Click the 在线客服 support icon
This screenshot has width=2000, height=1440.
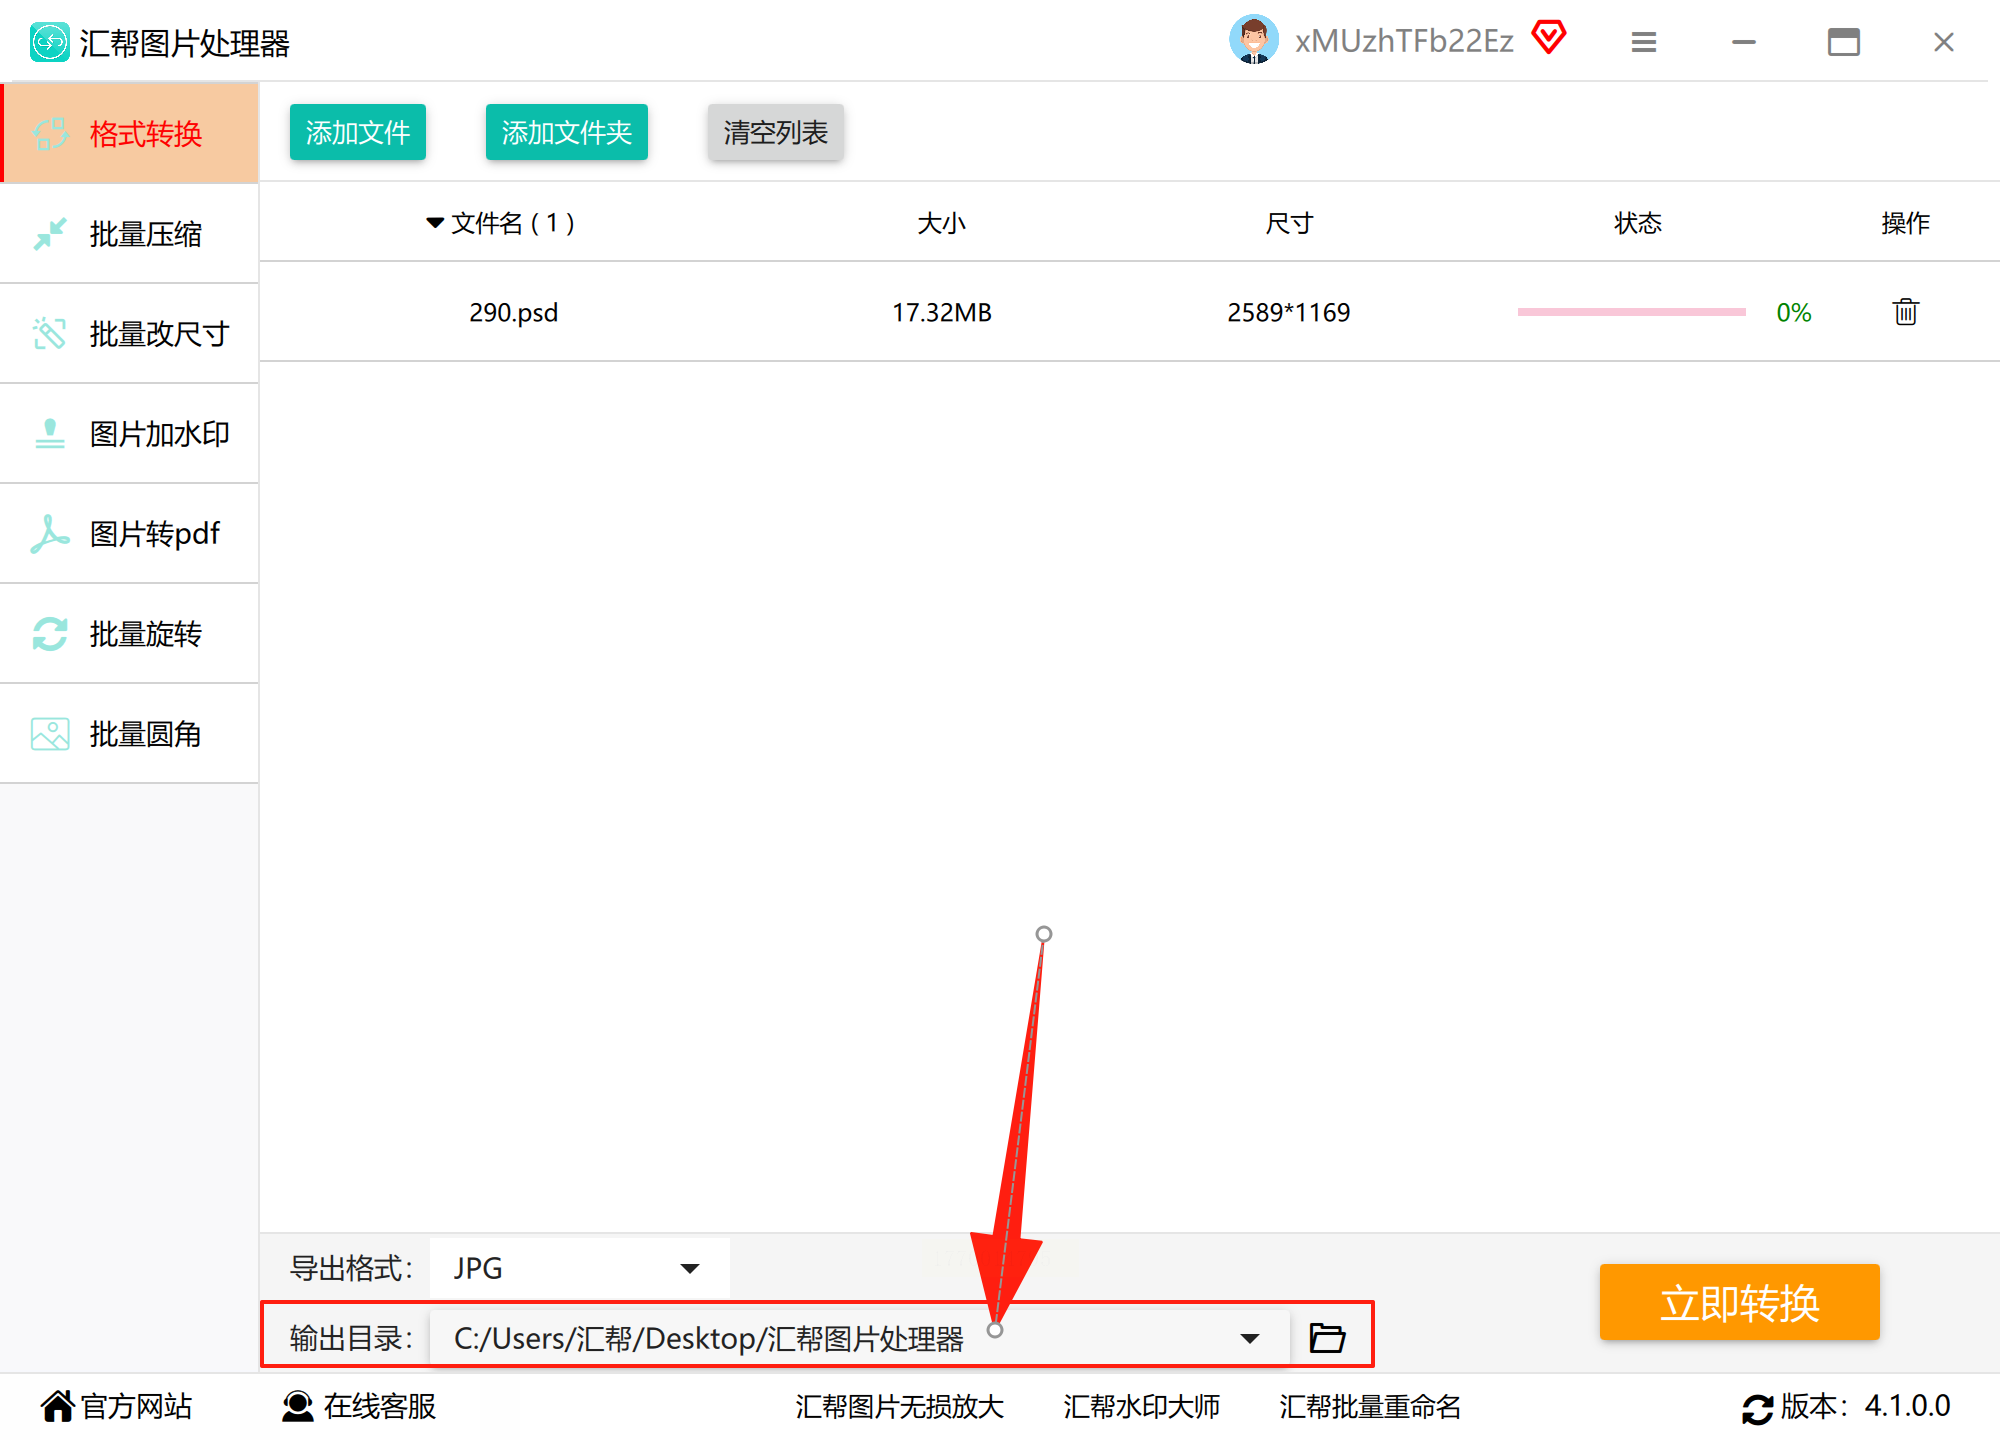297,1406
